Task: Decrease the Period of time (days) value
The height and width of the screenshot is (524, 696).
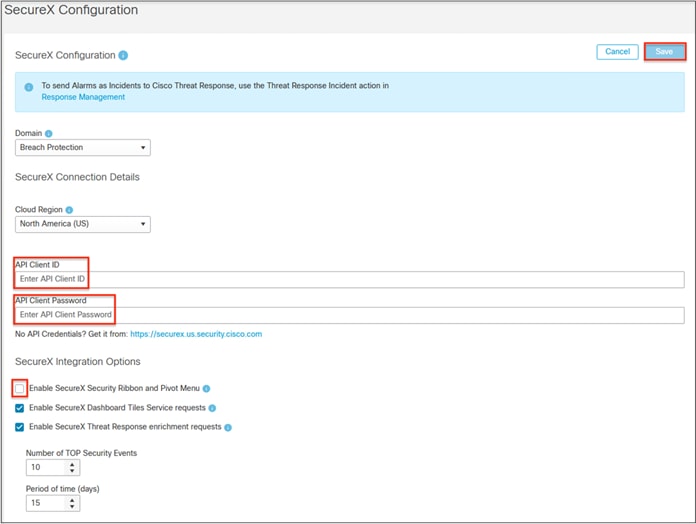Action: tap(72, 506)
